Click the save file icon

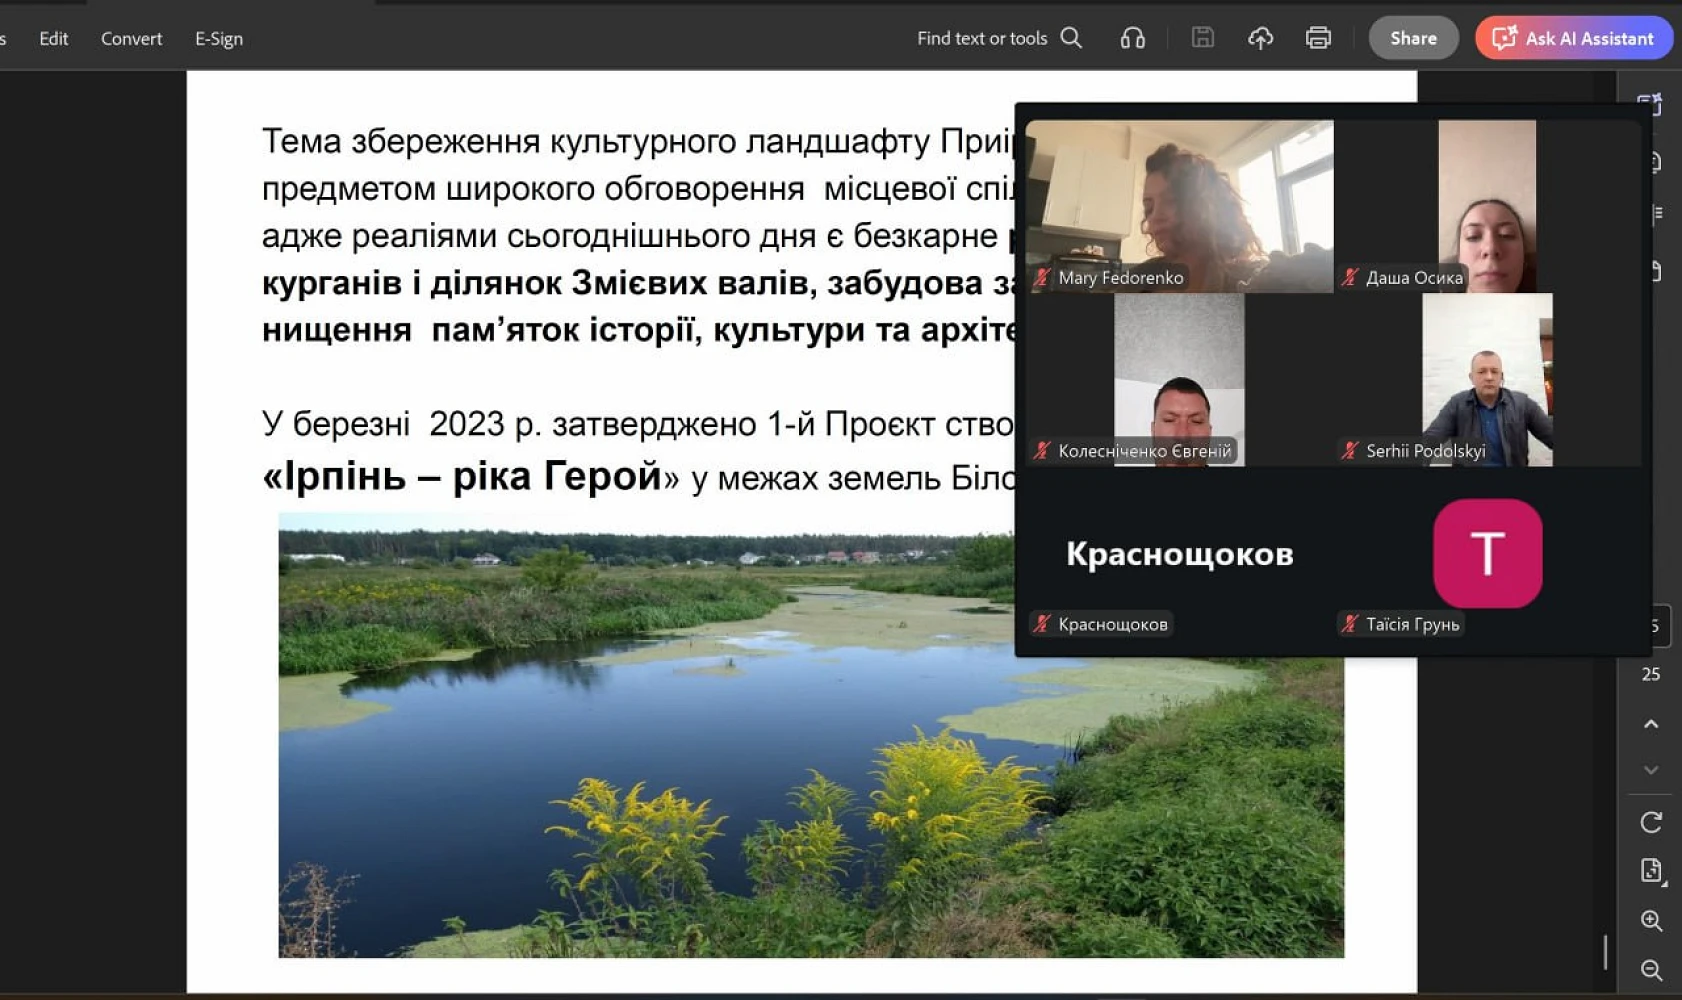pyautogui.click(x=1202, y=38)
